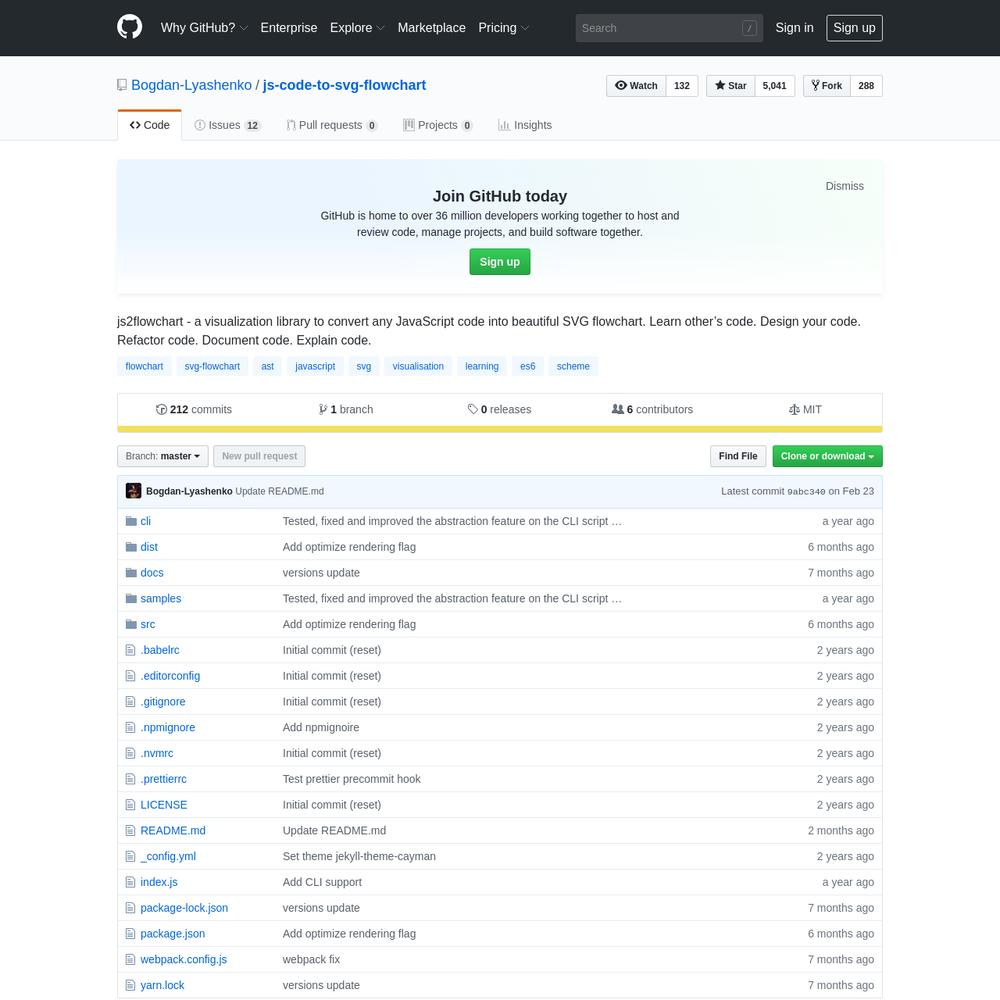Open the webpack.config.js file

tap(184, 959)
